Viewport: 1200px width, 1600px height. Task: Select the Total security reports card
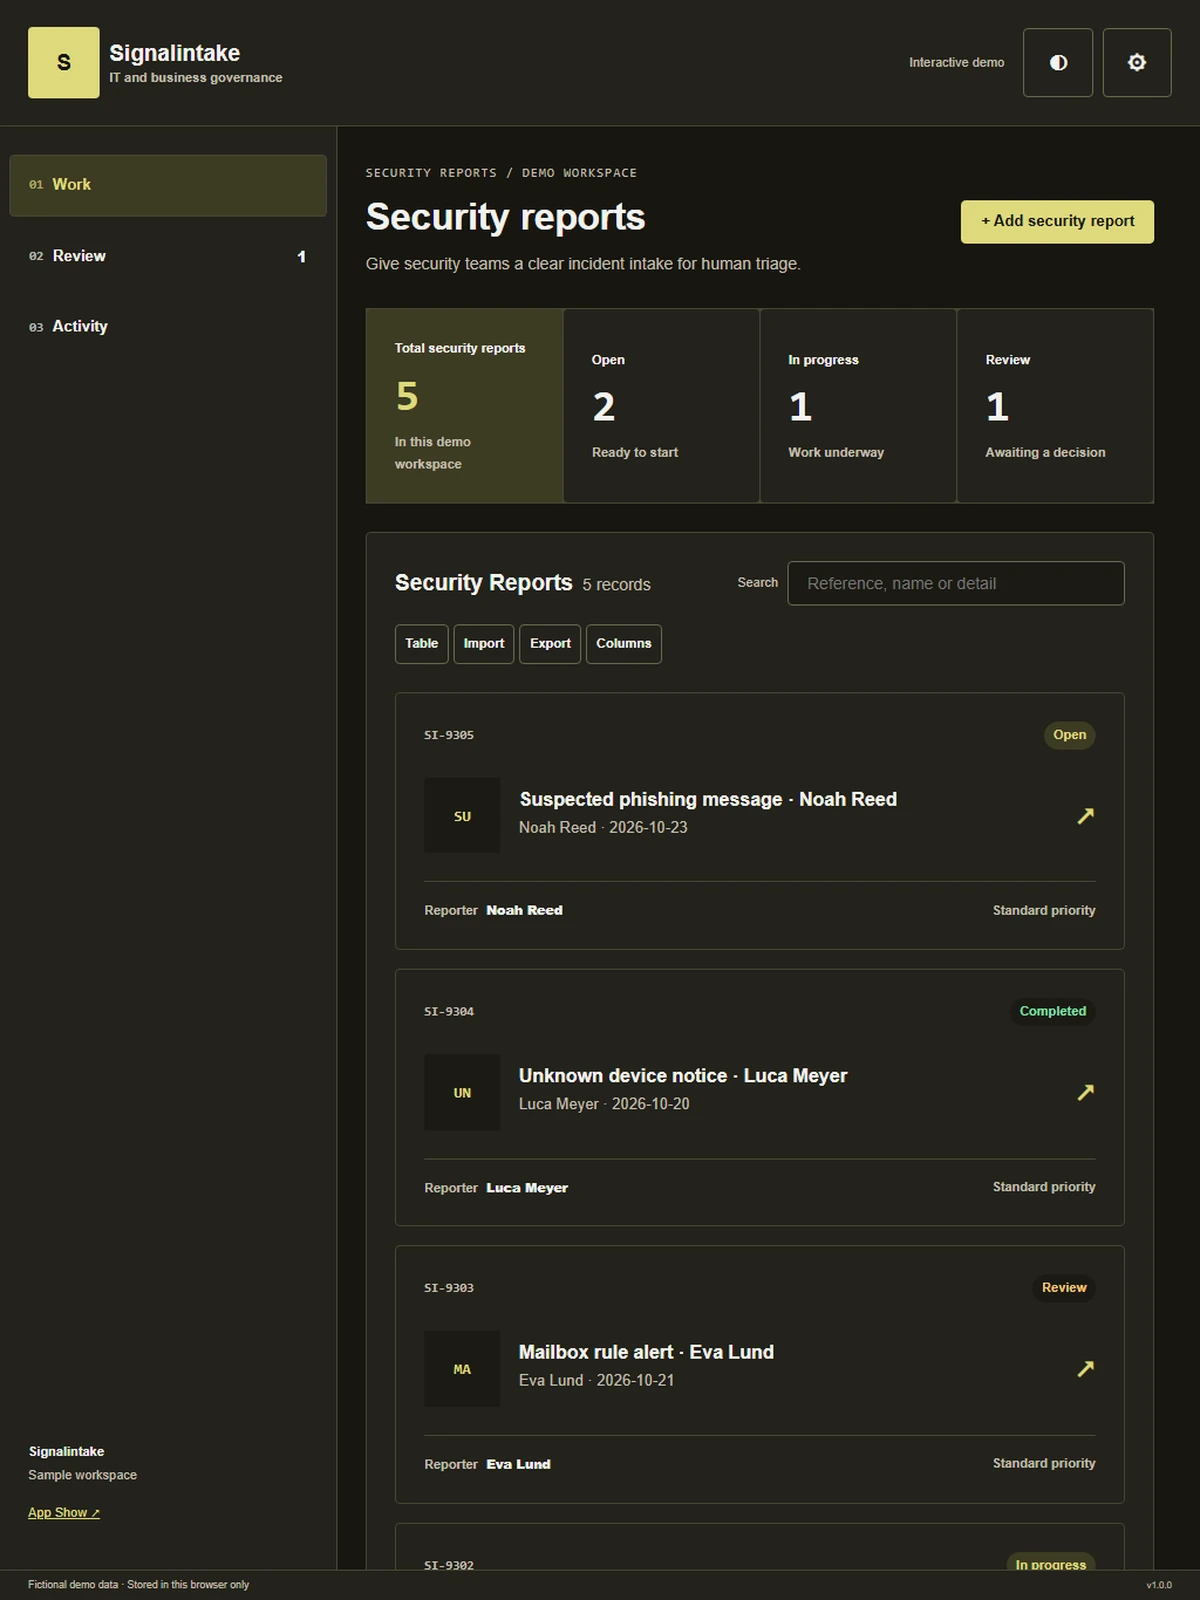click(x=464, y=405)
